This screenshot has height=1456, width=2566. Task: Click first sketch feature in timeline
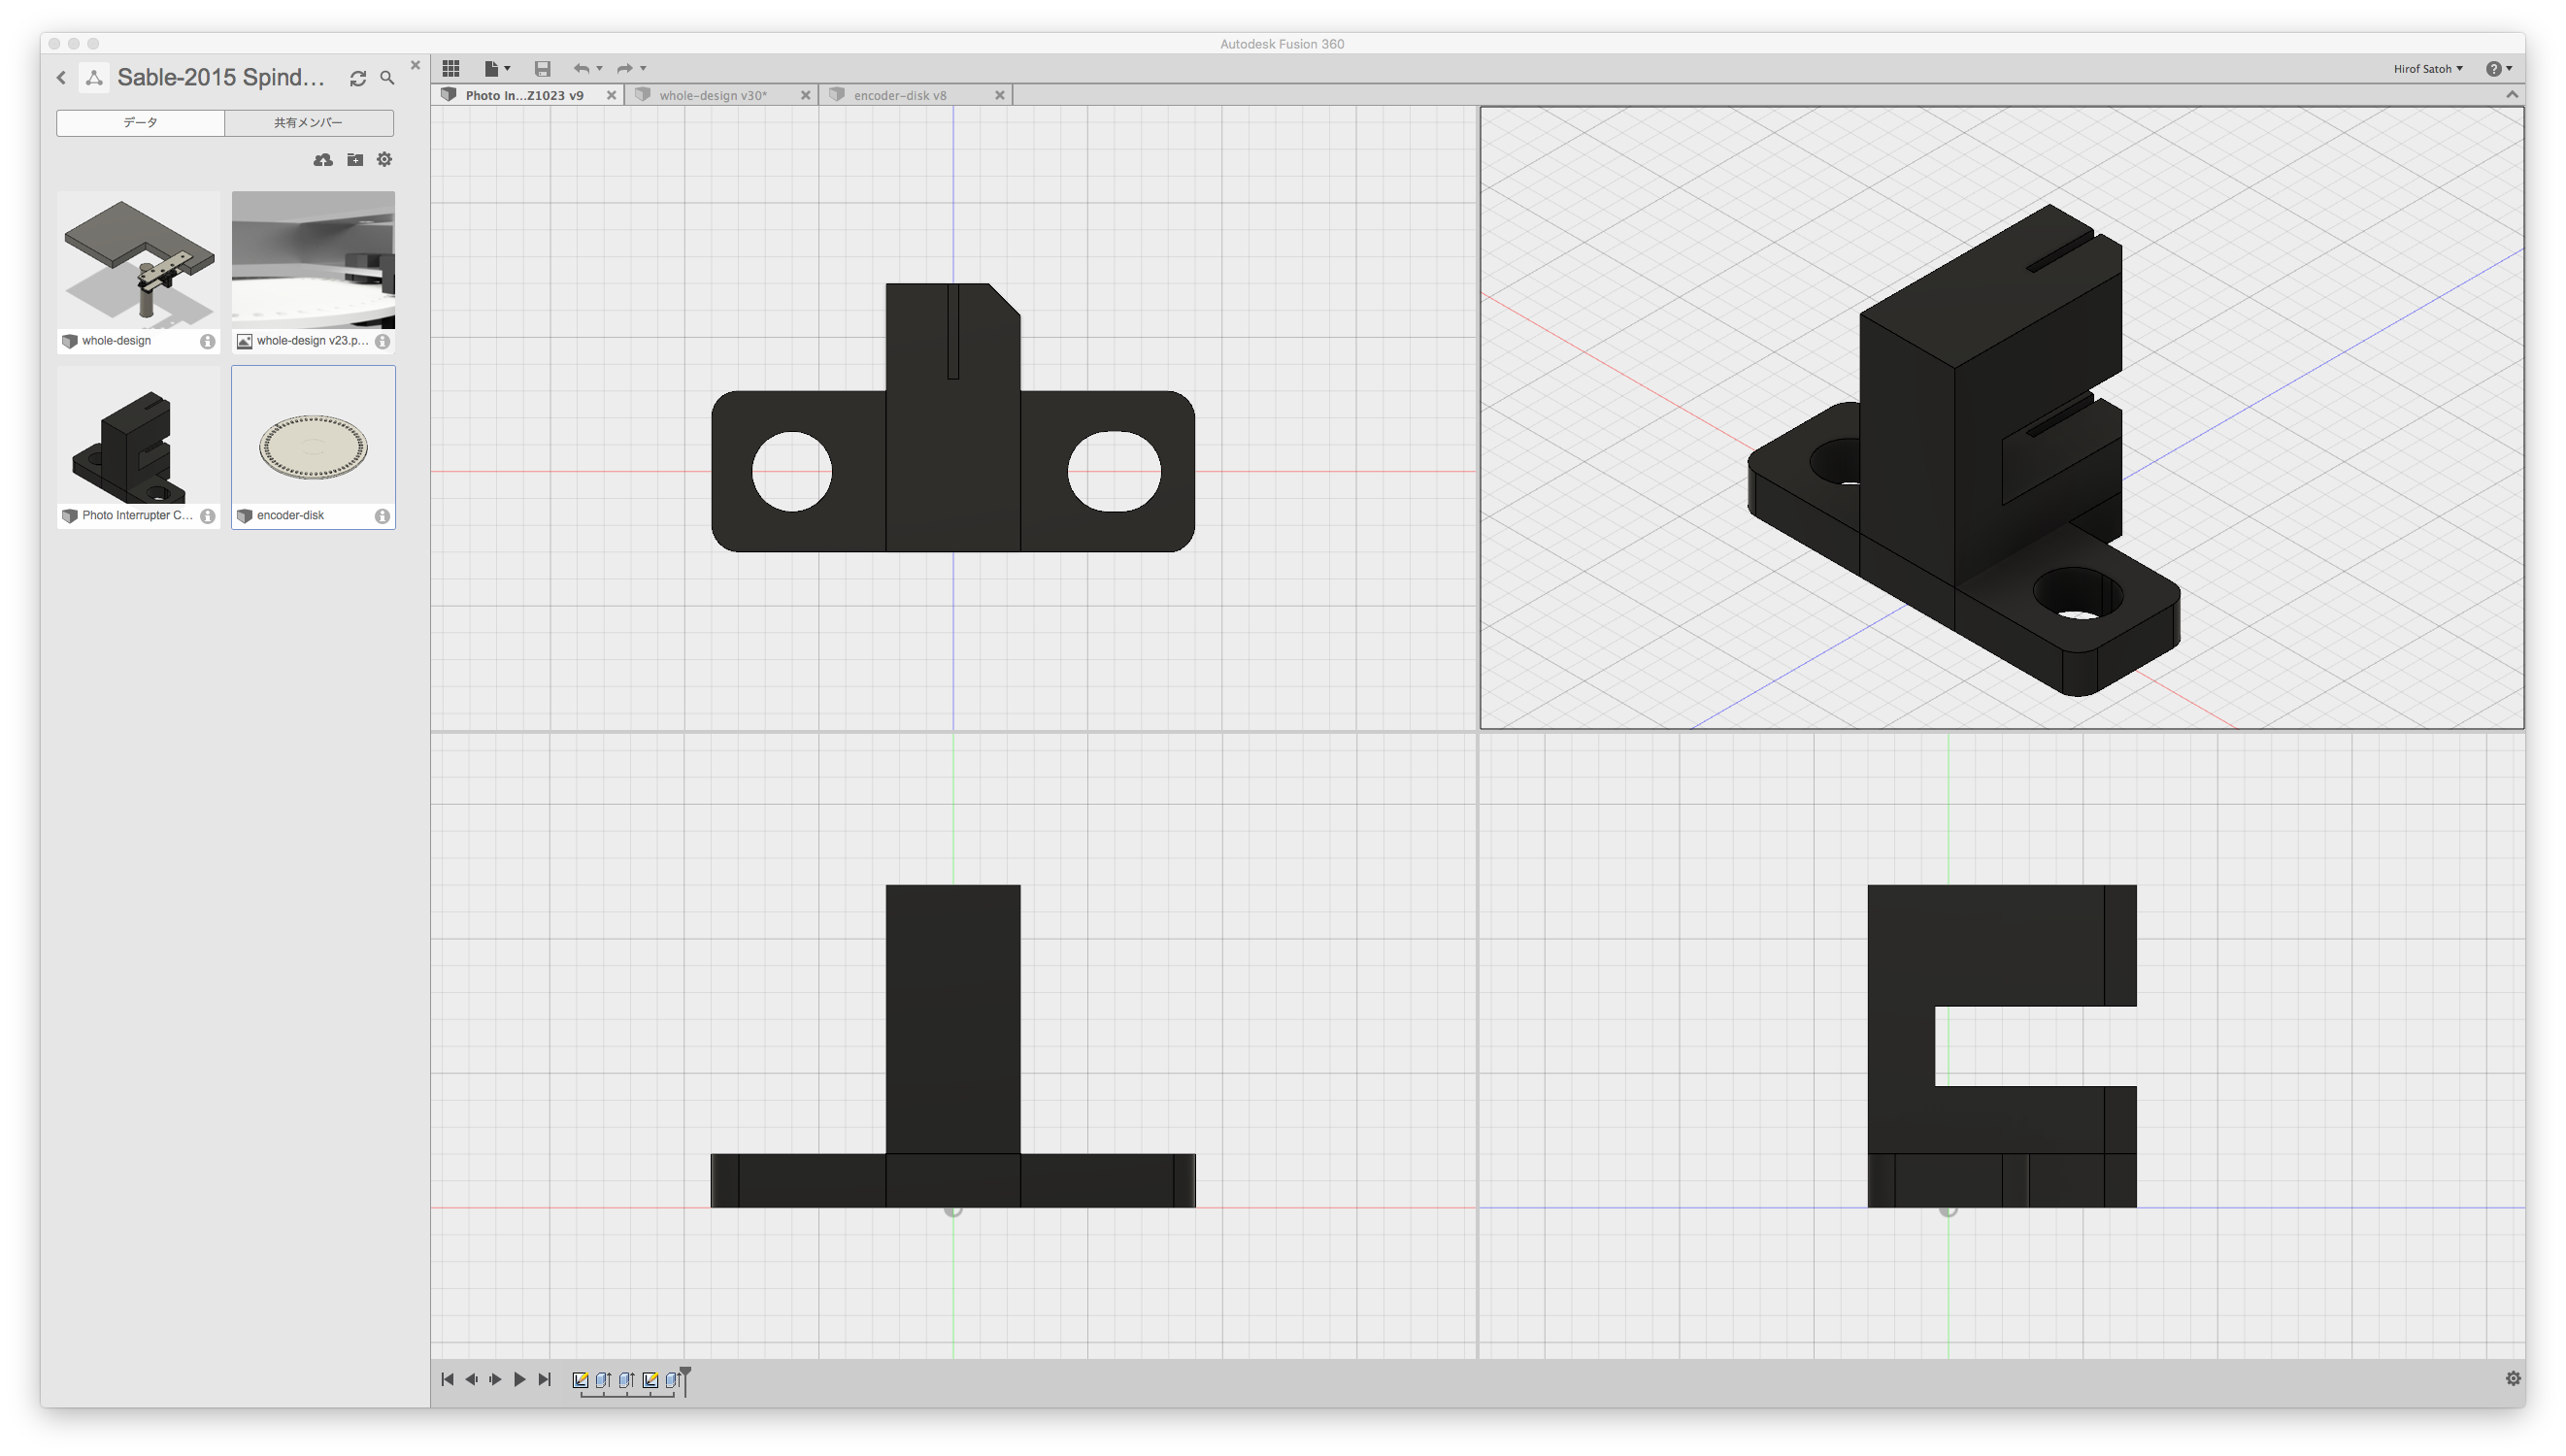click(x=580, y=1380)
